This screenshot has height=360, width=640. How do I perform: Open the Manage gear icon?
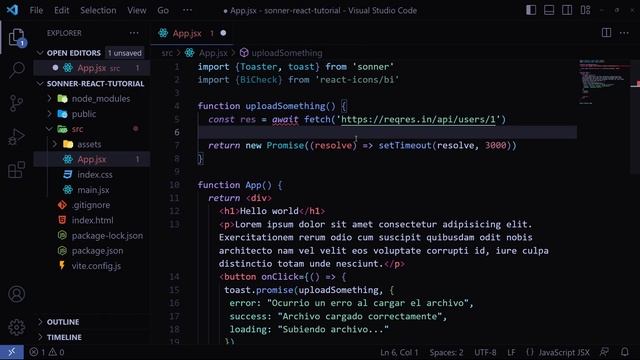click(x=17, y=327)
